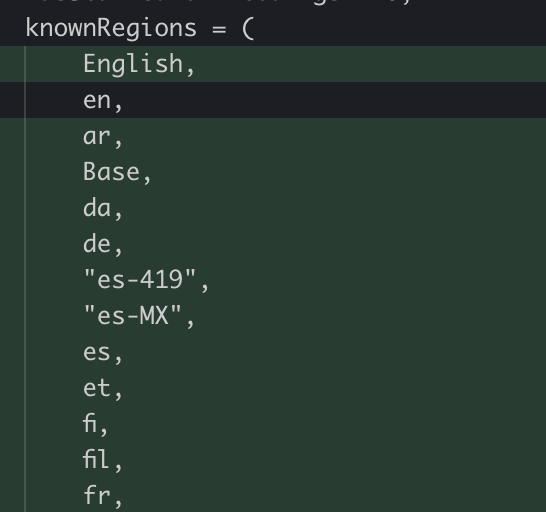Click the de region code
Viewport: 546px width, 512px height.
coord(97,243)
